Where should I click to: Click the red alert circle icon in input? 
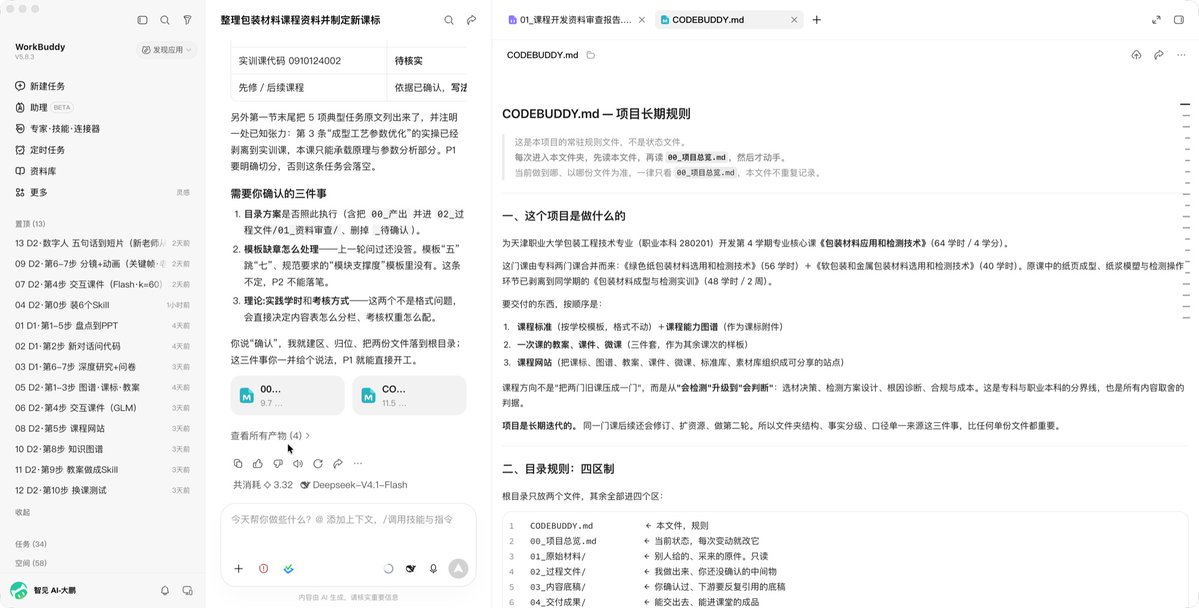pos(264,568)
